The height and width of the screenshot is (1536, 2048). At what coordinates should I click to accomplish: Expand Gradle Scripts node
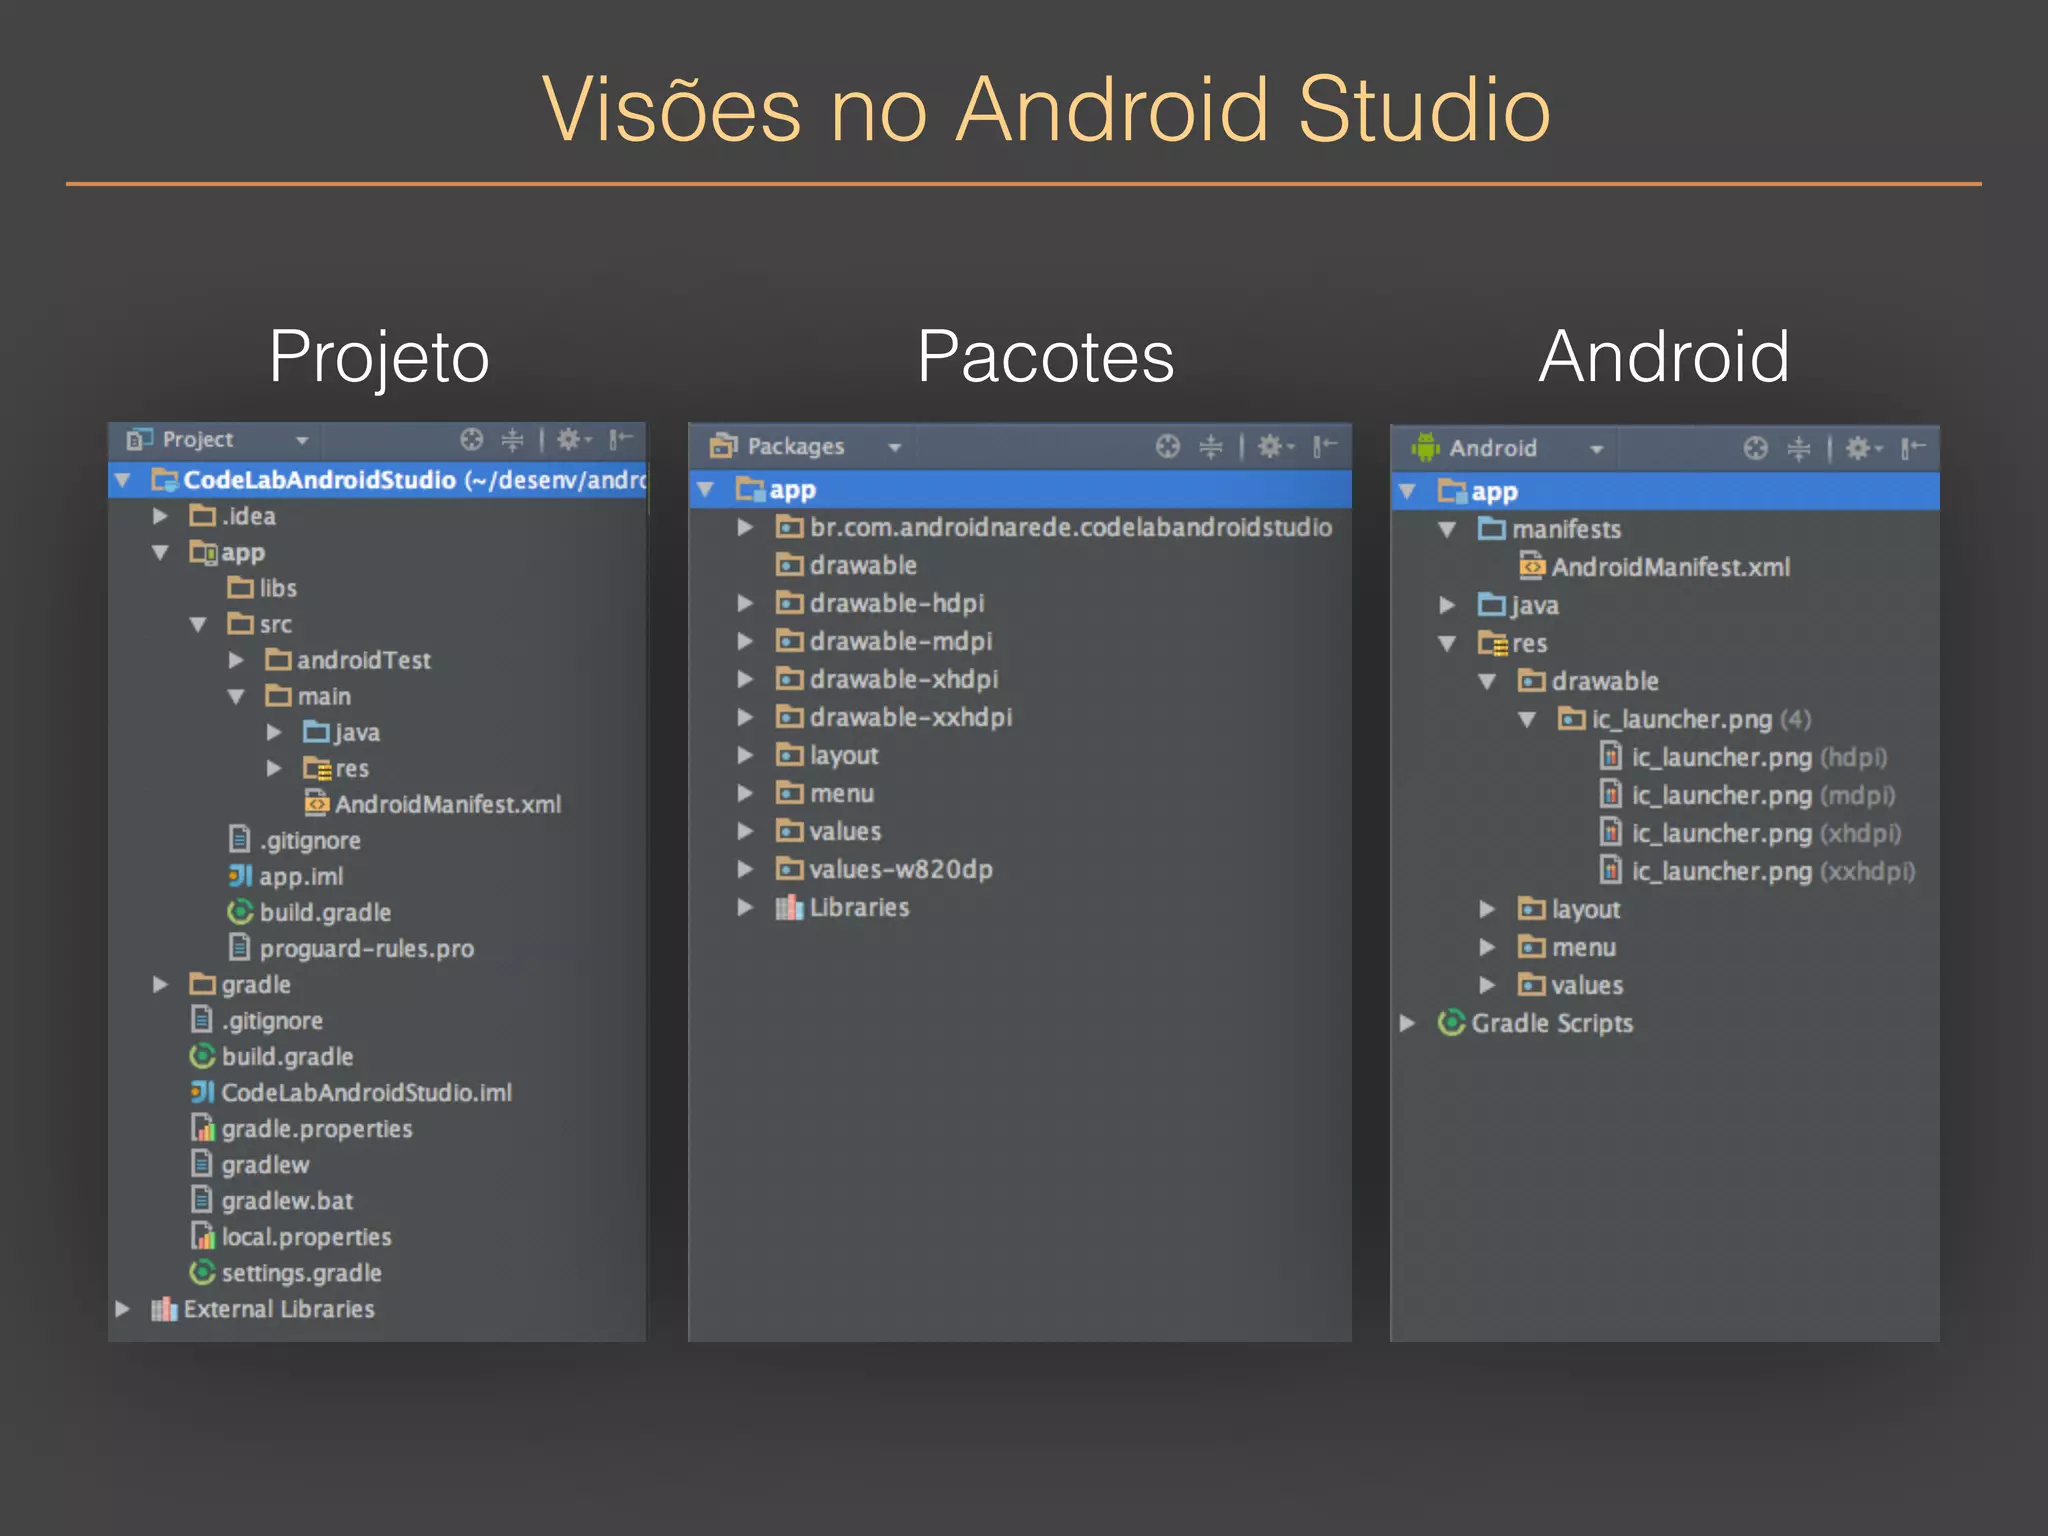point(1407,1022)
